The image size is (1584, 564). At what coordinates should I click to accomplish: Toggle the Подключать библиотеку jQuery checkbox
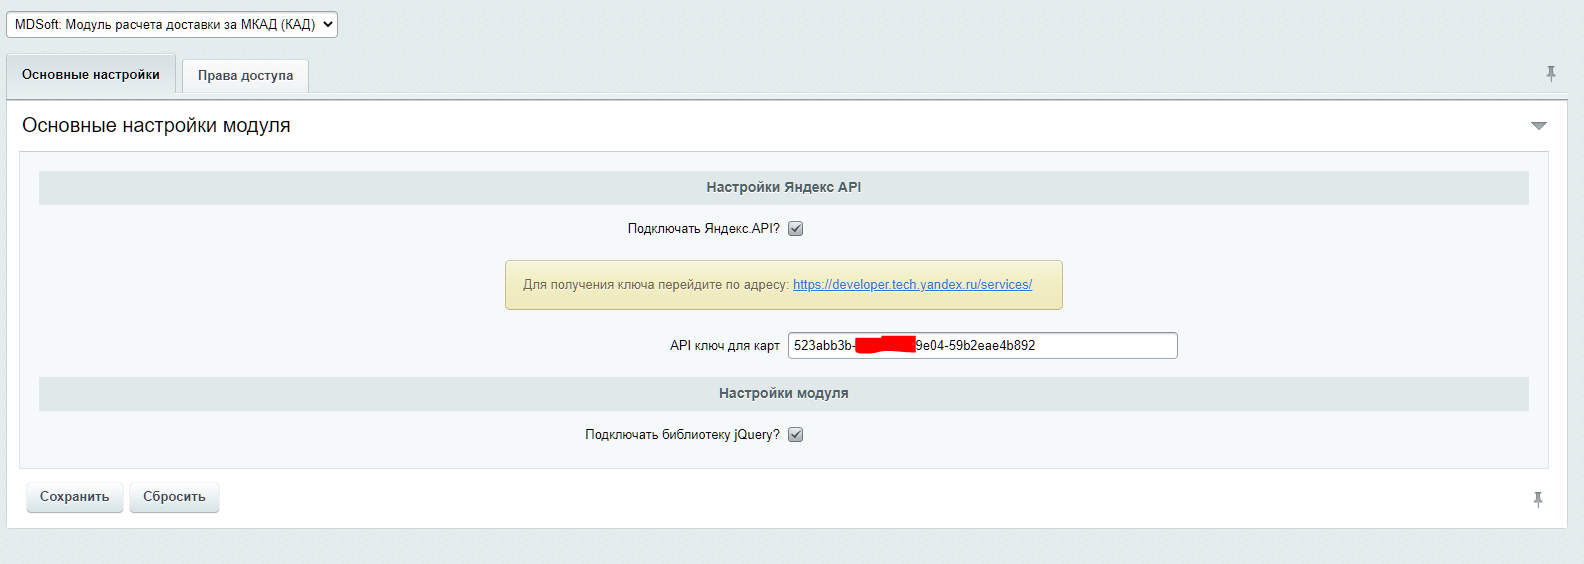pyautogui.click(x=796, y=435)
